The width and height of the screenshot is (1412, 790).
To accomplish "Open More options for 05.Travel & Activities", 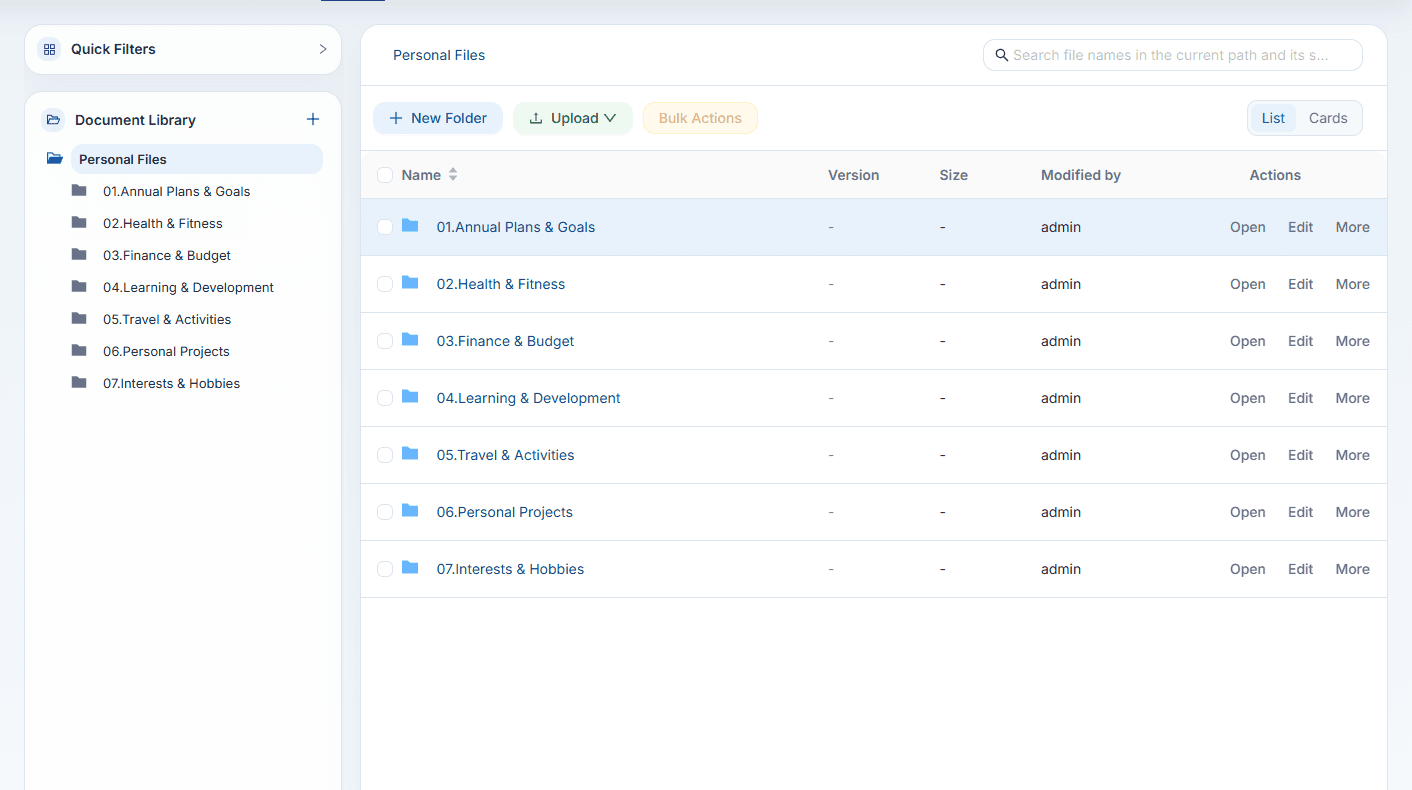I will [1352, 455].
